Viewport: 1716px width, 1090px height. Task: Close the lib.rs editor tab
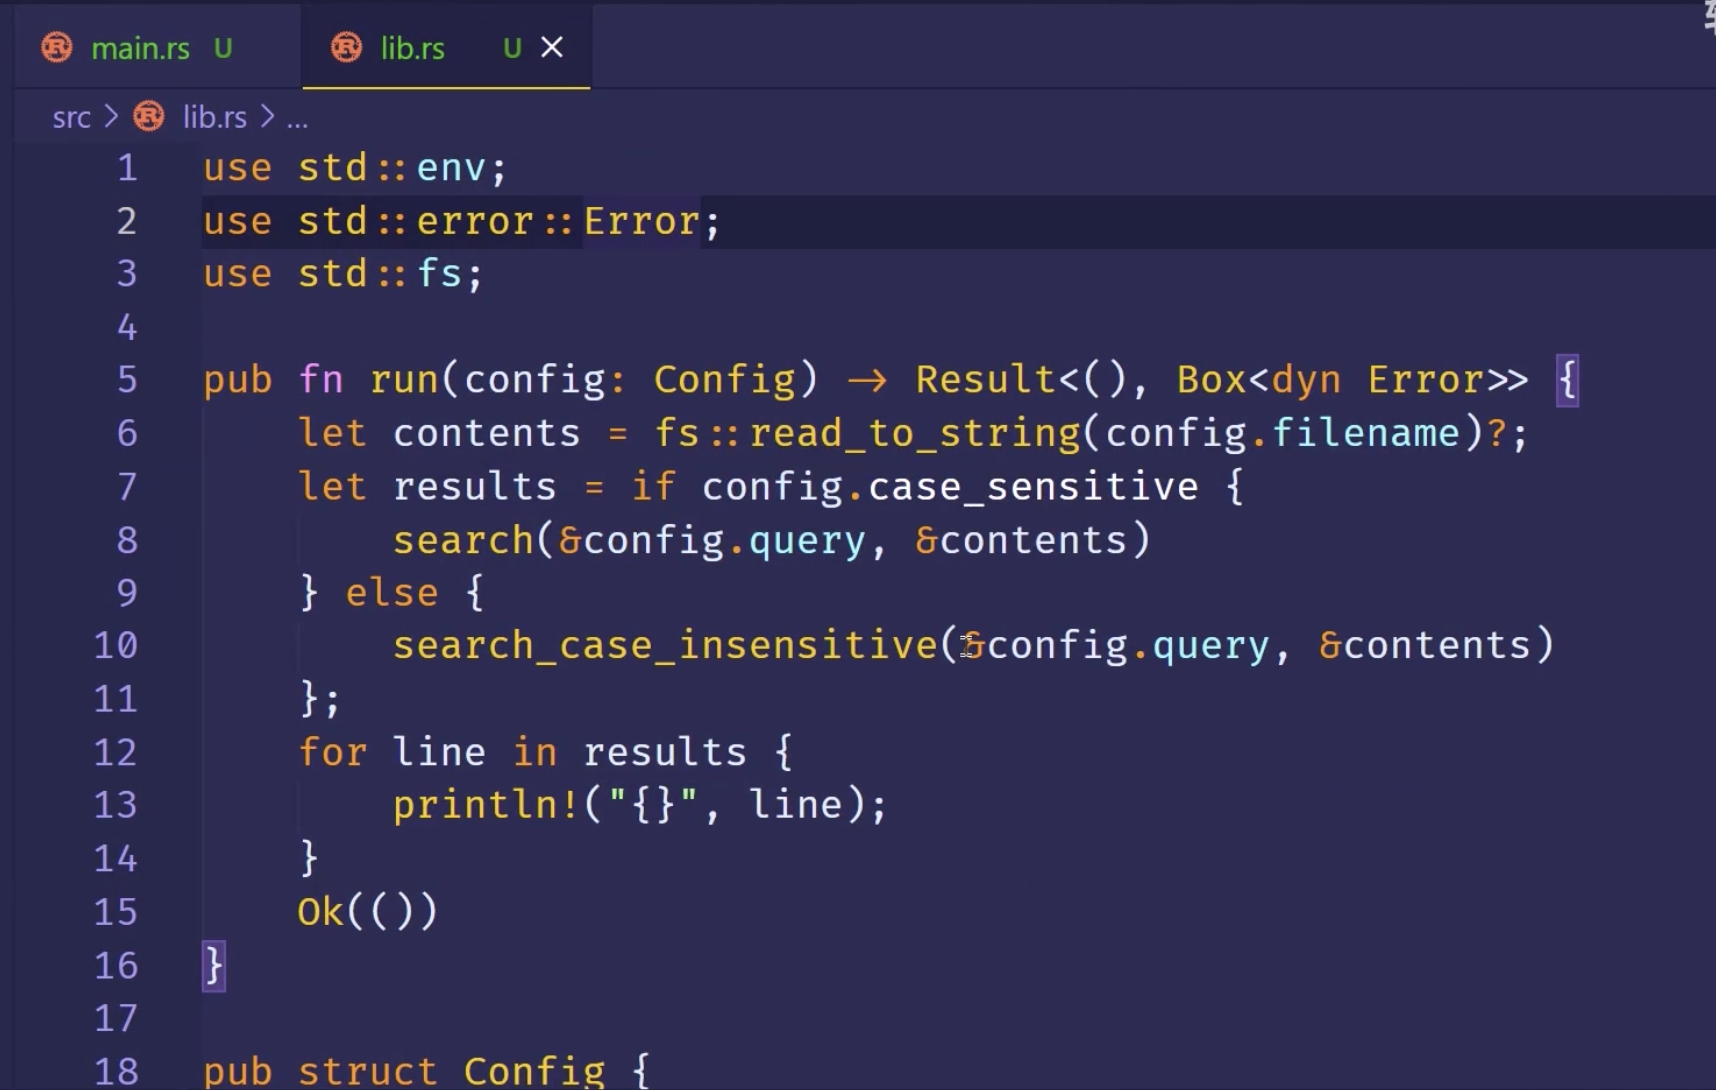[x=552, y=48]
